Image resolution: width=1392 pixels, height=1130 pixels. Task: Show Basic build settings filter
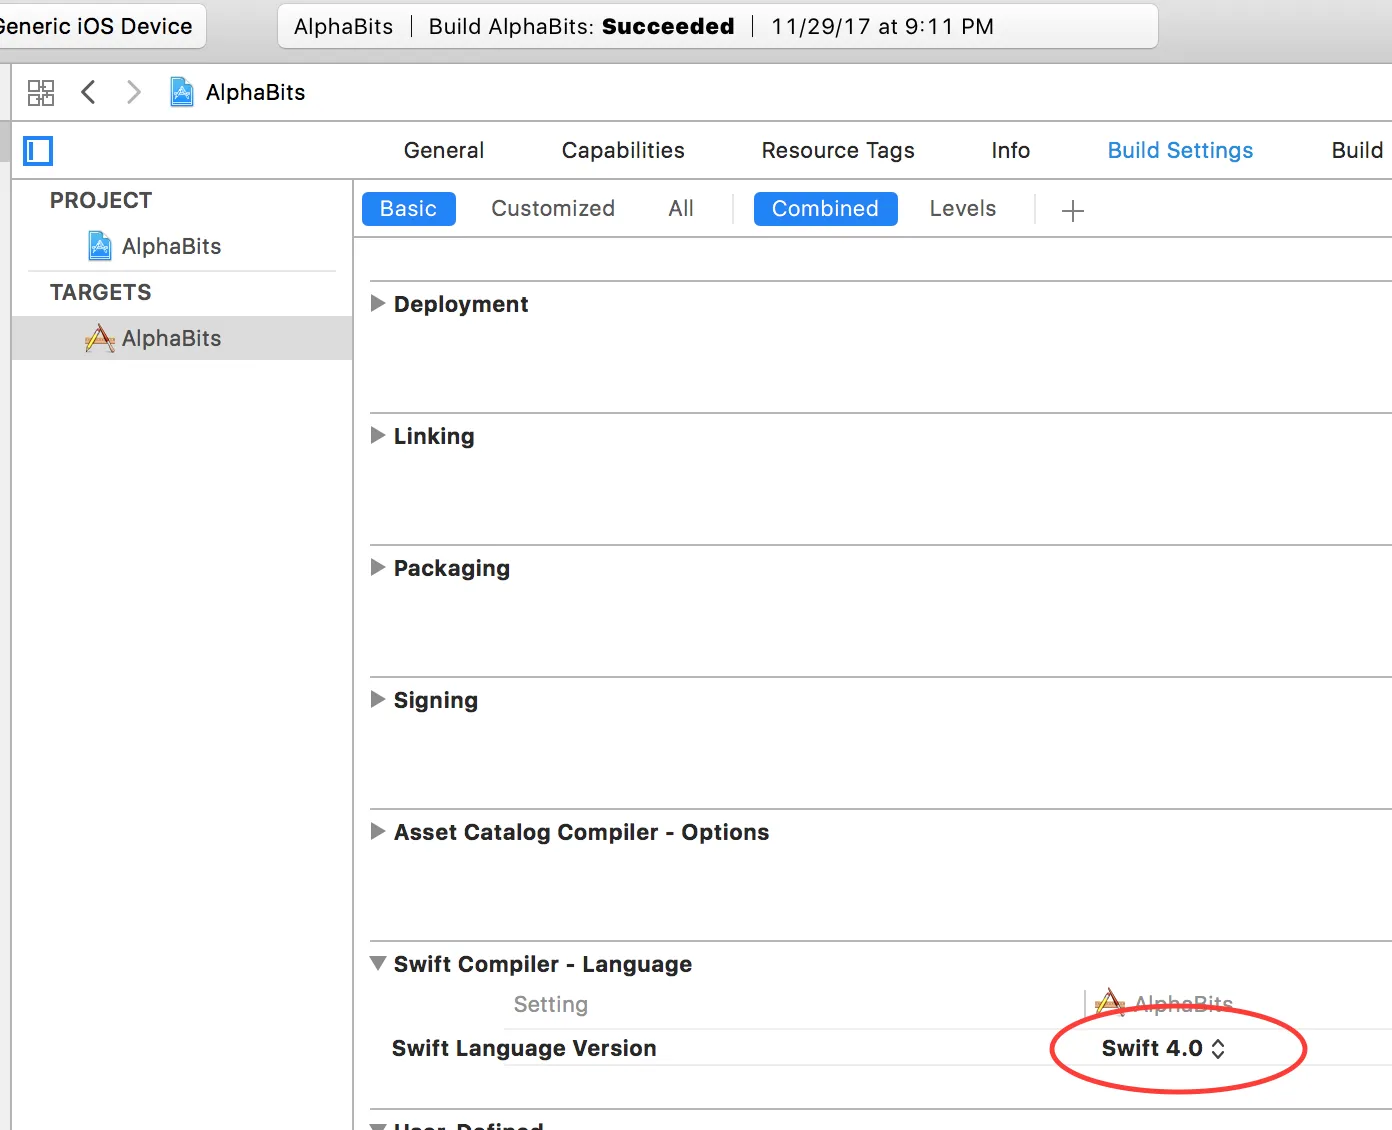pos(409,209)
